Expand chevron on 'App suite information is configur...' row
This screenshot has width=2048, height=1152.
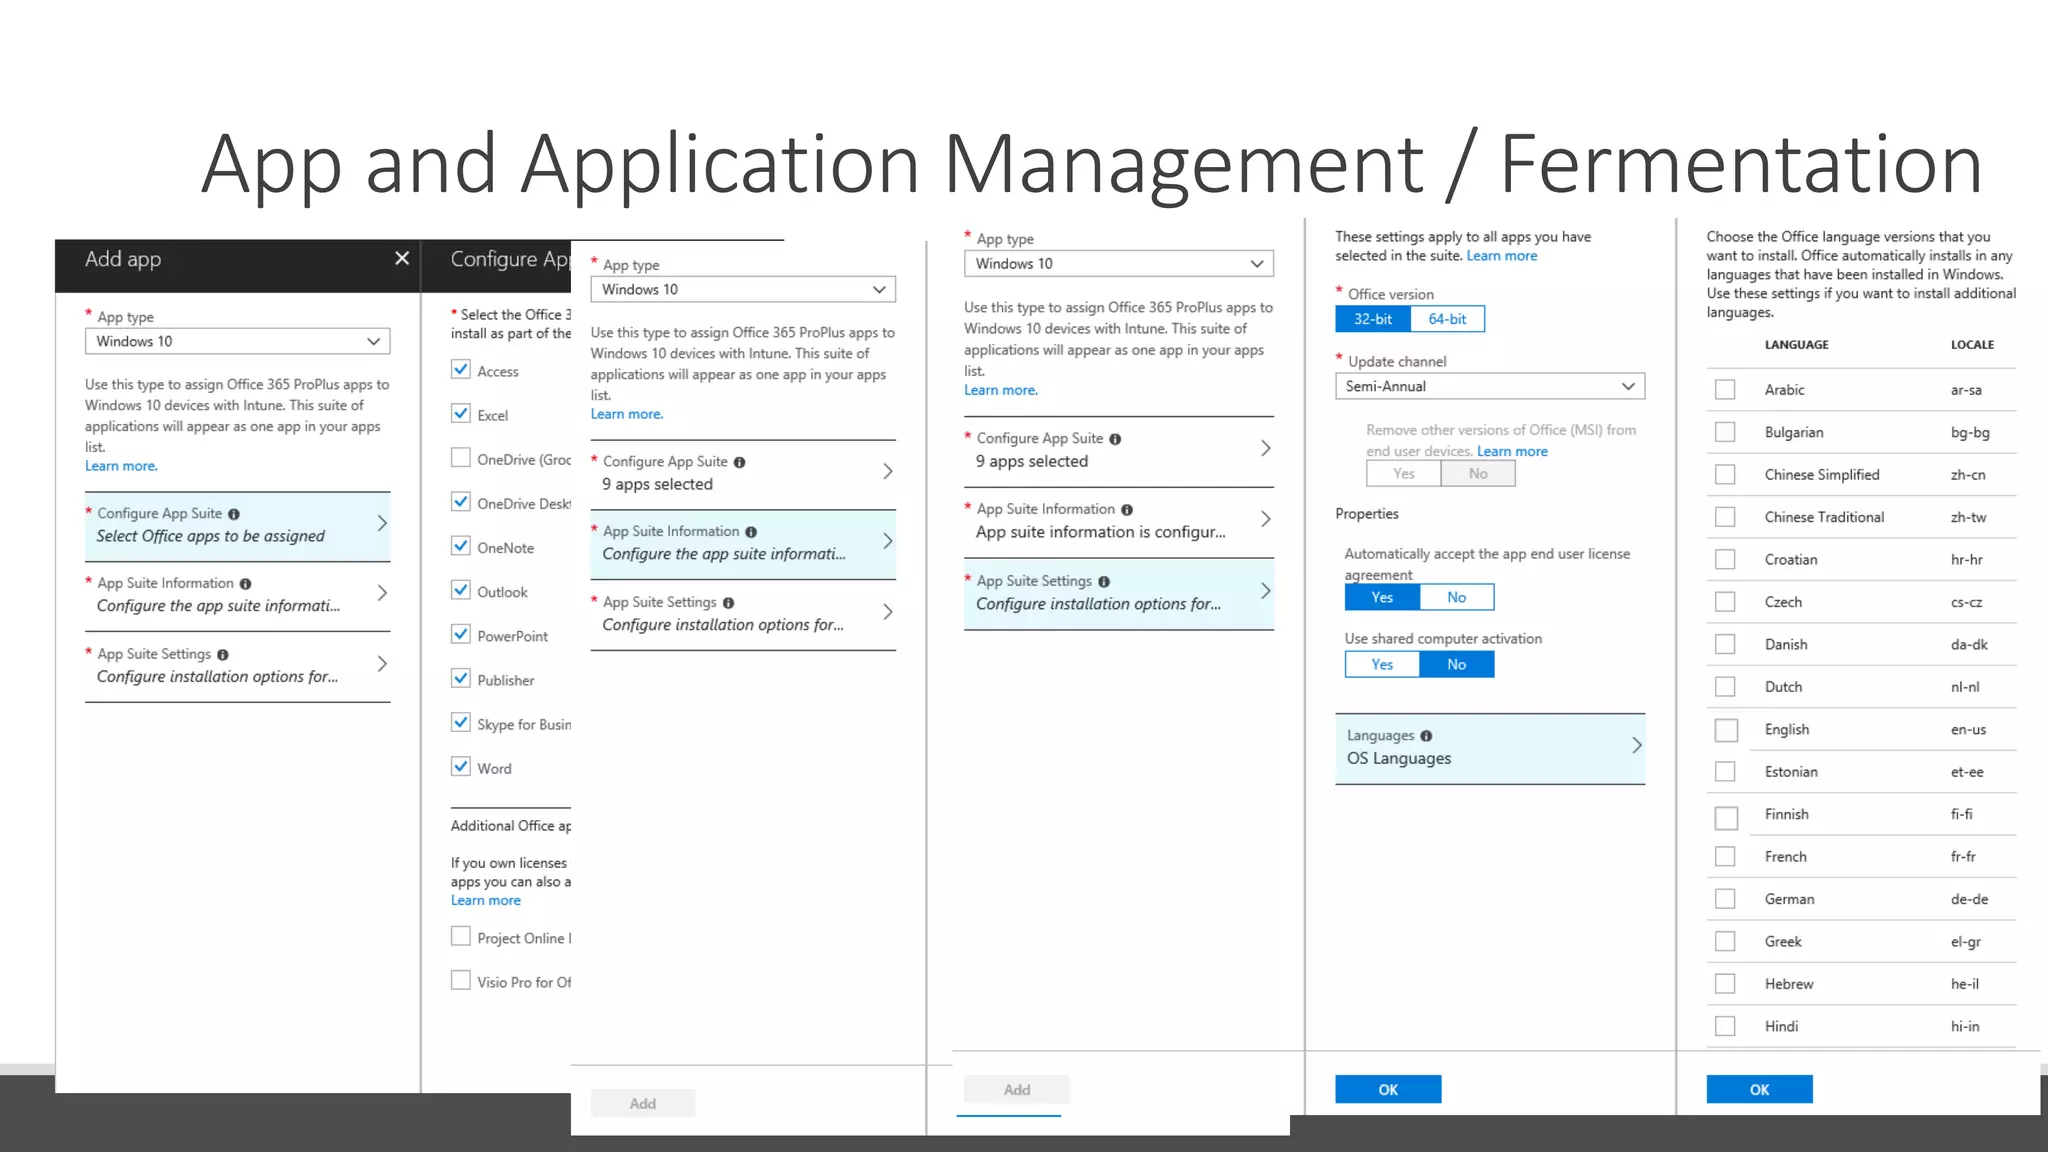(1265, 519)
